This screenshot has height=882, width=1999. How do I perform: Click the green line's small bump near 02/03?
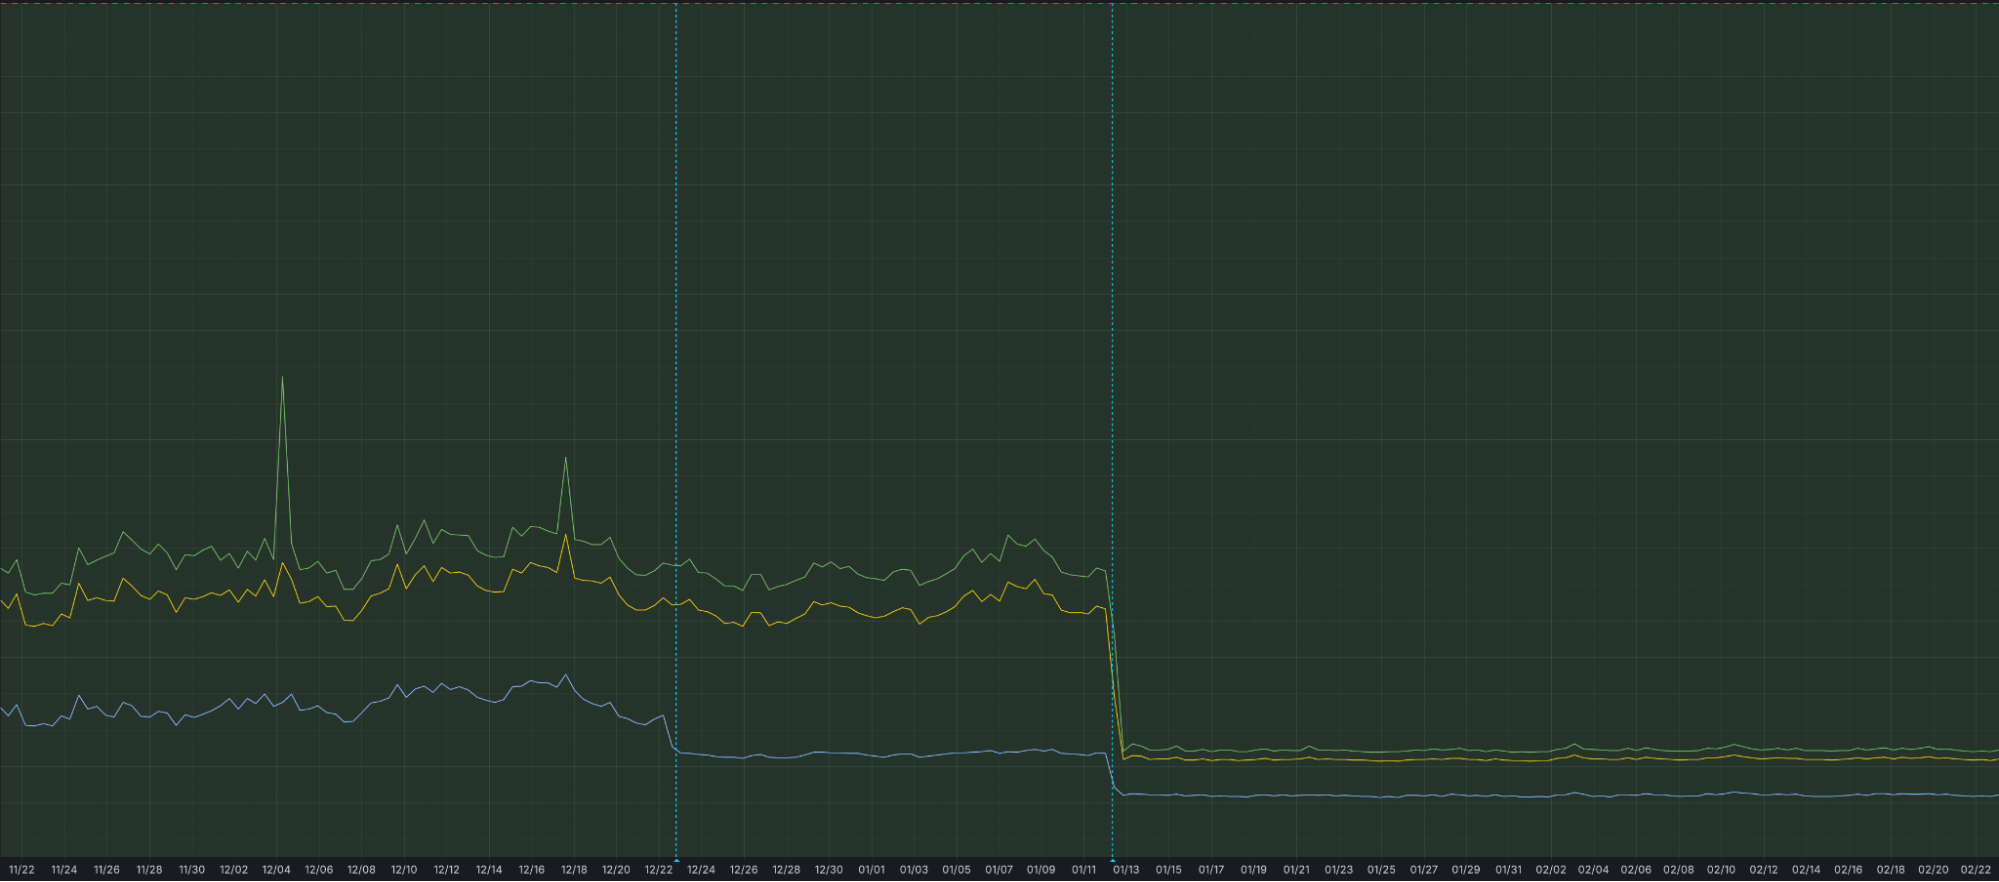(1575, 744)
